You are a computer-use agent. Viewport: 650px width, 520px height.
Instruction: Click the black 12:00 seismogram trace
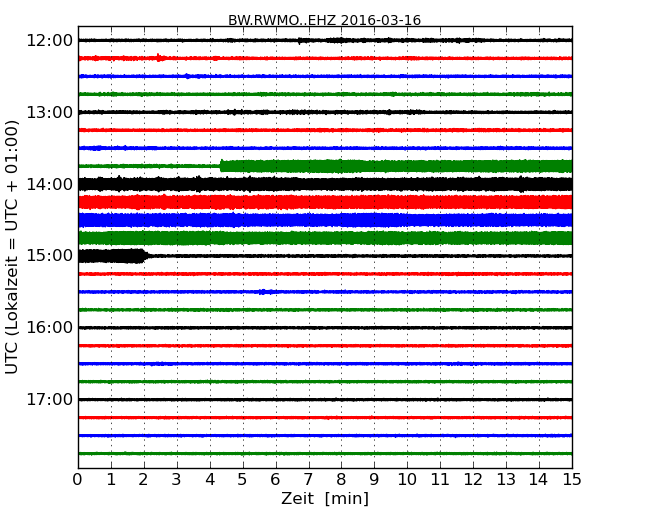pyautogui.click(x=325, y=40)
